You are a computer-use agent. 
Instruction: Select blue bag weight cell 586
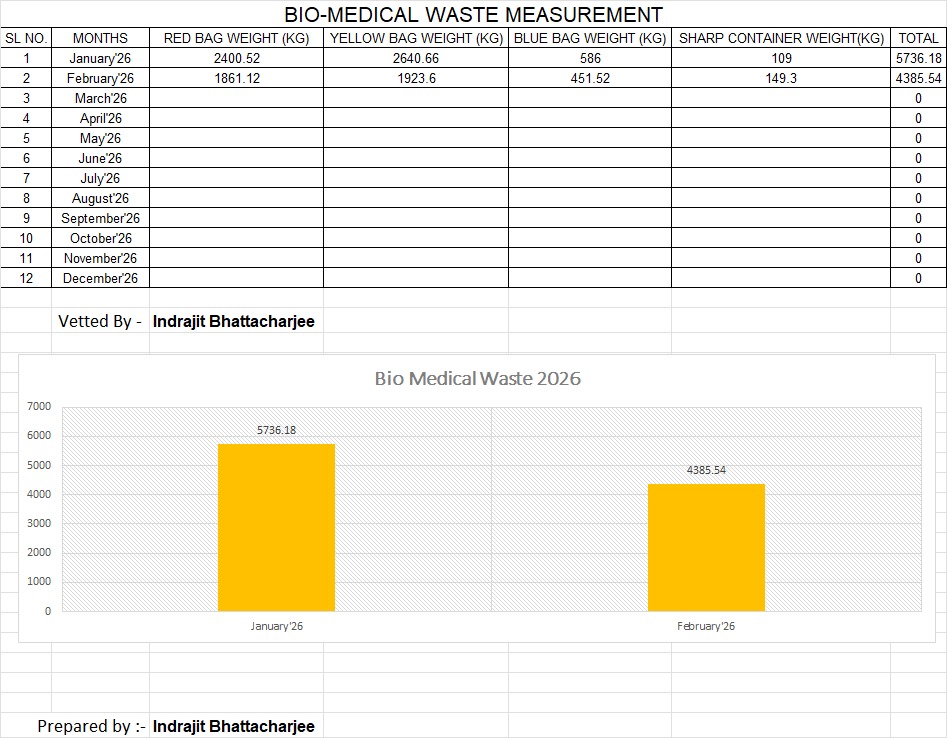point(589,58)
